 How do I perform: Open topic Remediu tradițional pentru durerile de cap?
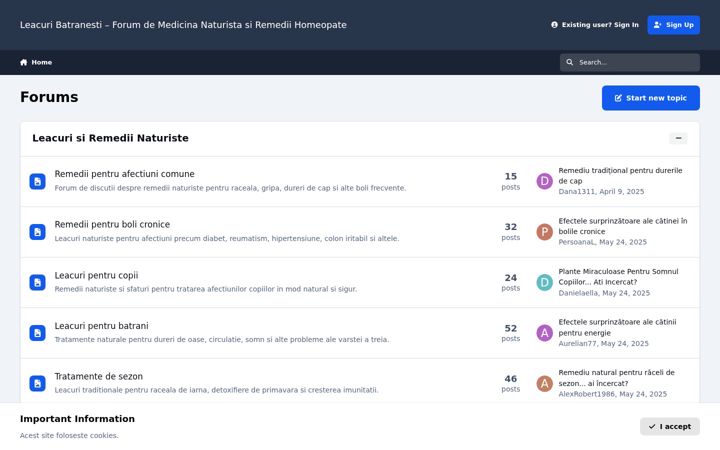pyautogui.click(x=620, y=176)
